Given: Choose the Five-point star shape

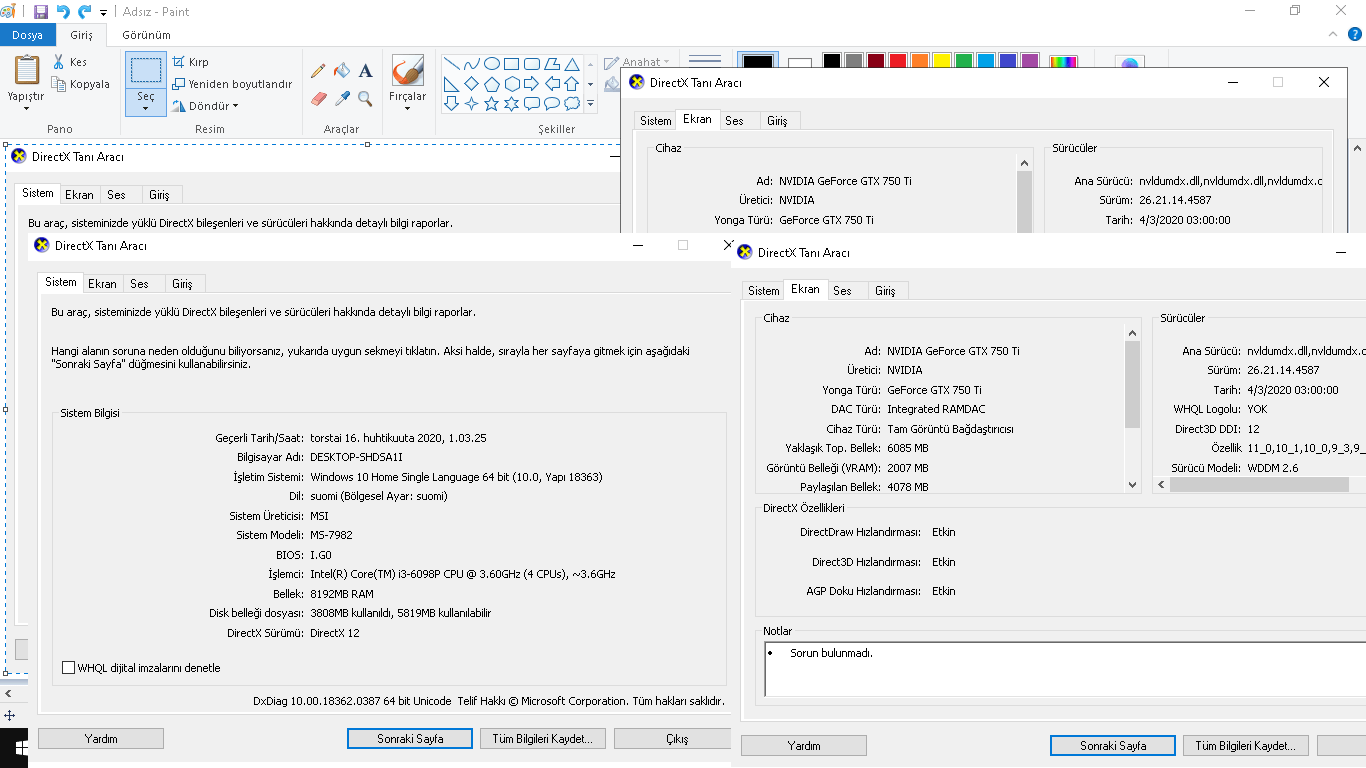Looking at the screenshot, I should [491, 103].
